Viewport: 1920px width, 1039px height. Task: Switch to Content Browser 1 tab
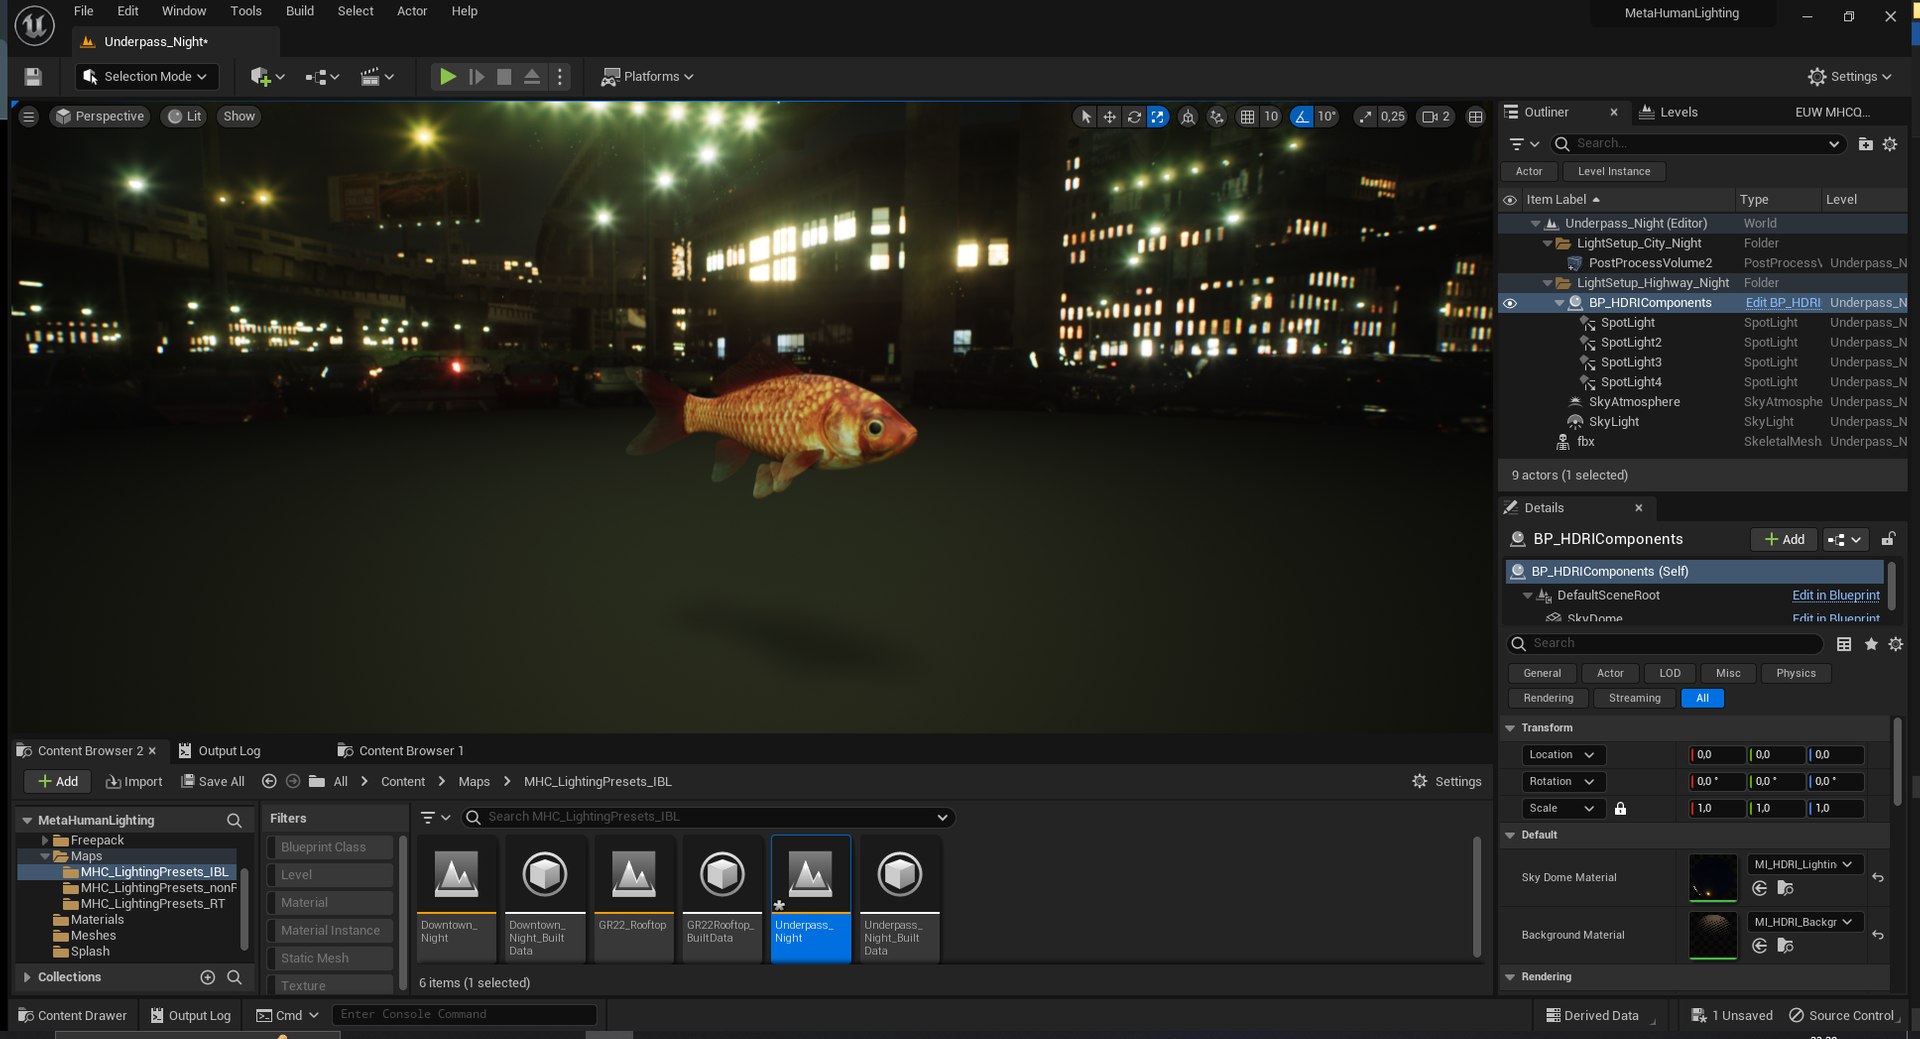(401, 751)
